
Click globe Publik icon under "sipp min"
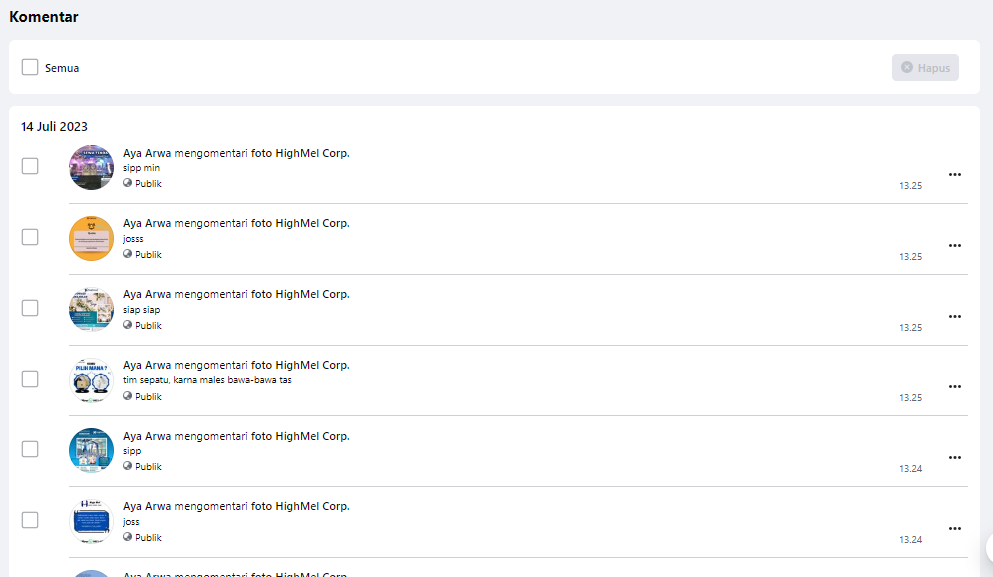click(x=128, y=183)
